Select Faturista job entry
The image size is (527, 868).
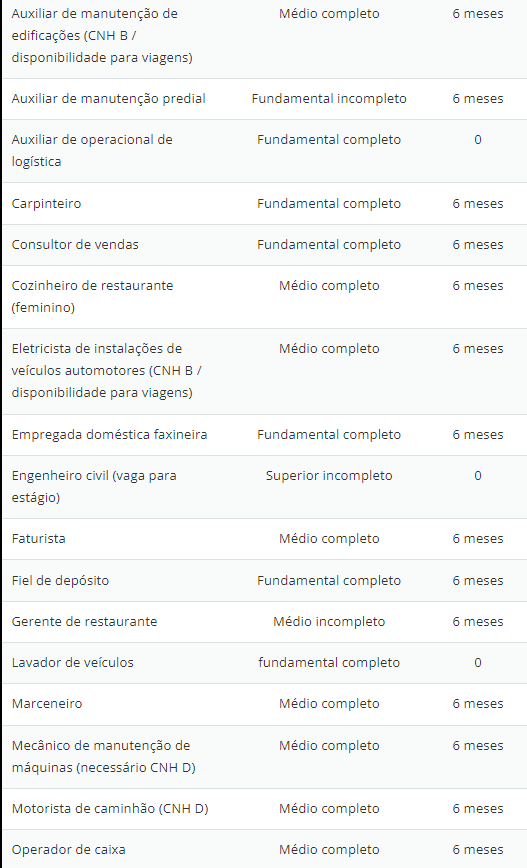pyautogui.click(x=265, y=539)
